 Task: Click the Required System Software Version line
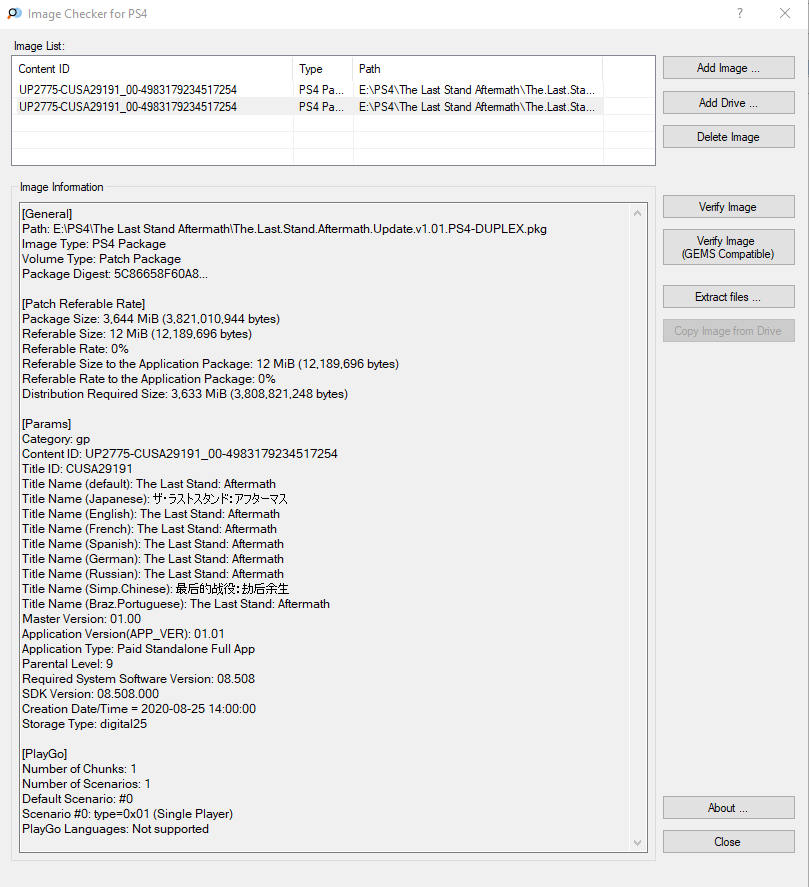pos(139,679)
